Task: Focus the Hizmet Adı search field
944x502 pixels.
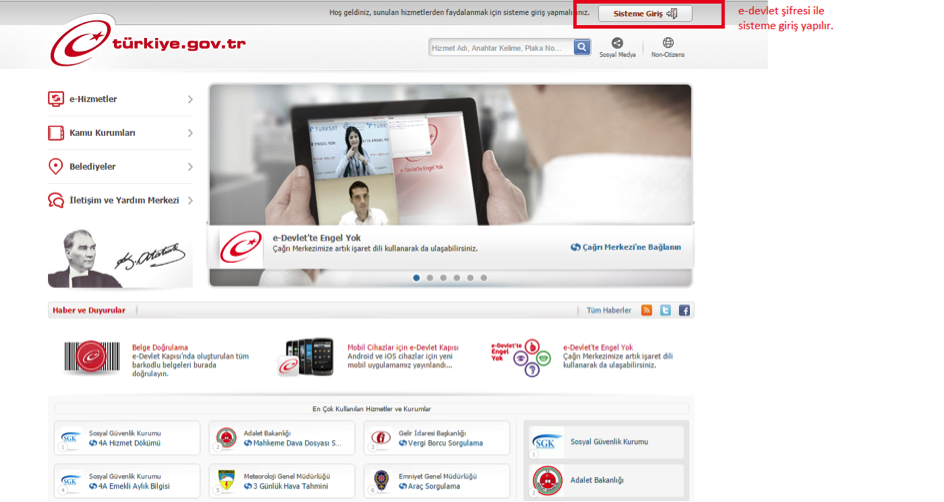Action: [501, 48]
